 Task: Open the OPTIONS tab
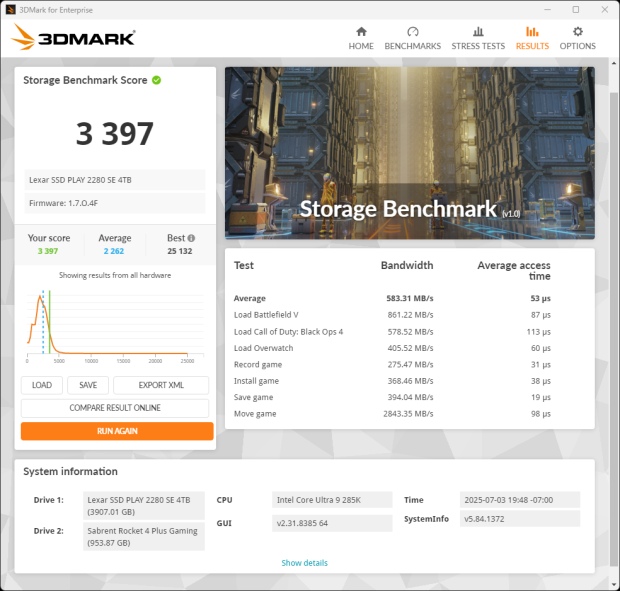coord(578,39)
